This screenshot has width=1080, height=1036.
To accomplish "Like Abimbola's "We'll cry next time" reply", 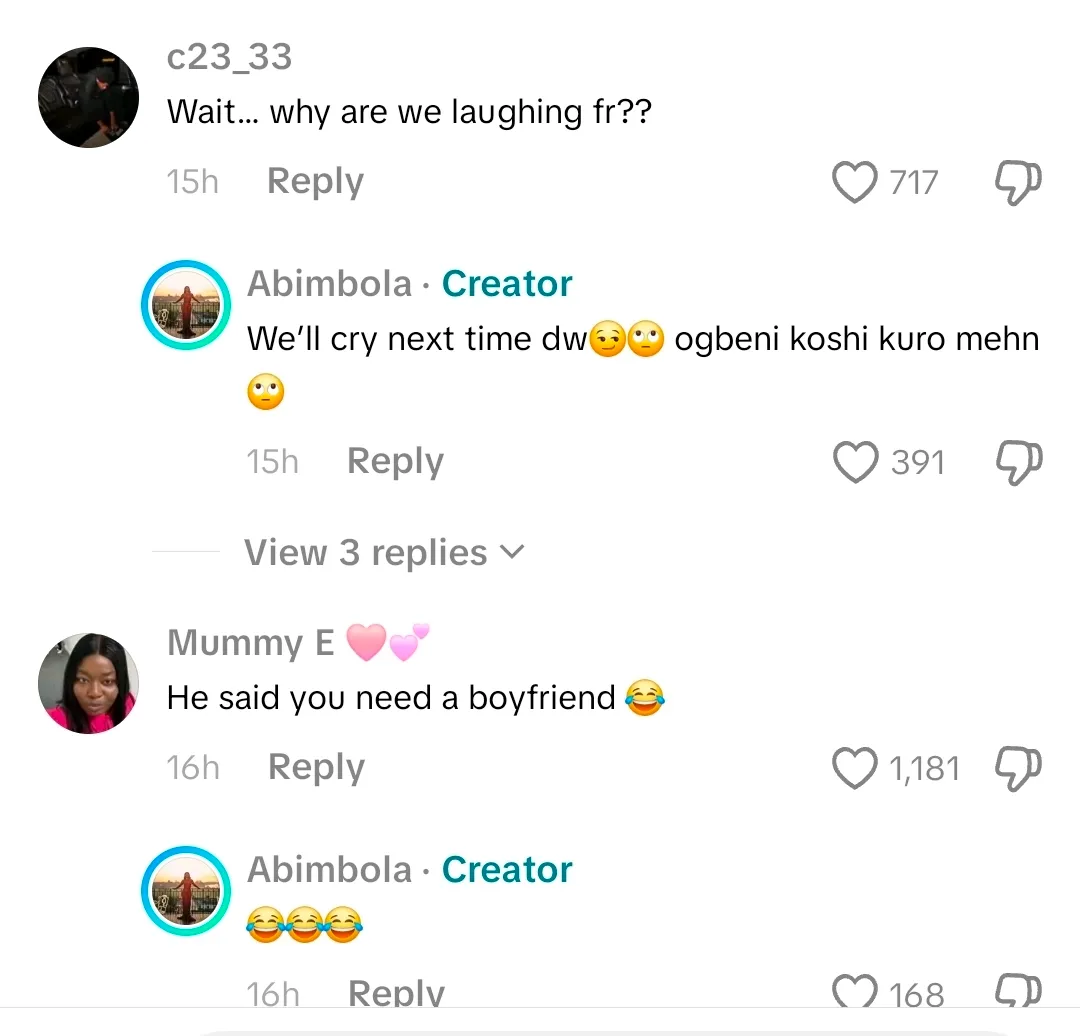I will tap(854, 462).
